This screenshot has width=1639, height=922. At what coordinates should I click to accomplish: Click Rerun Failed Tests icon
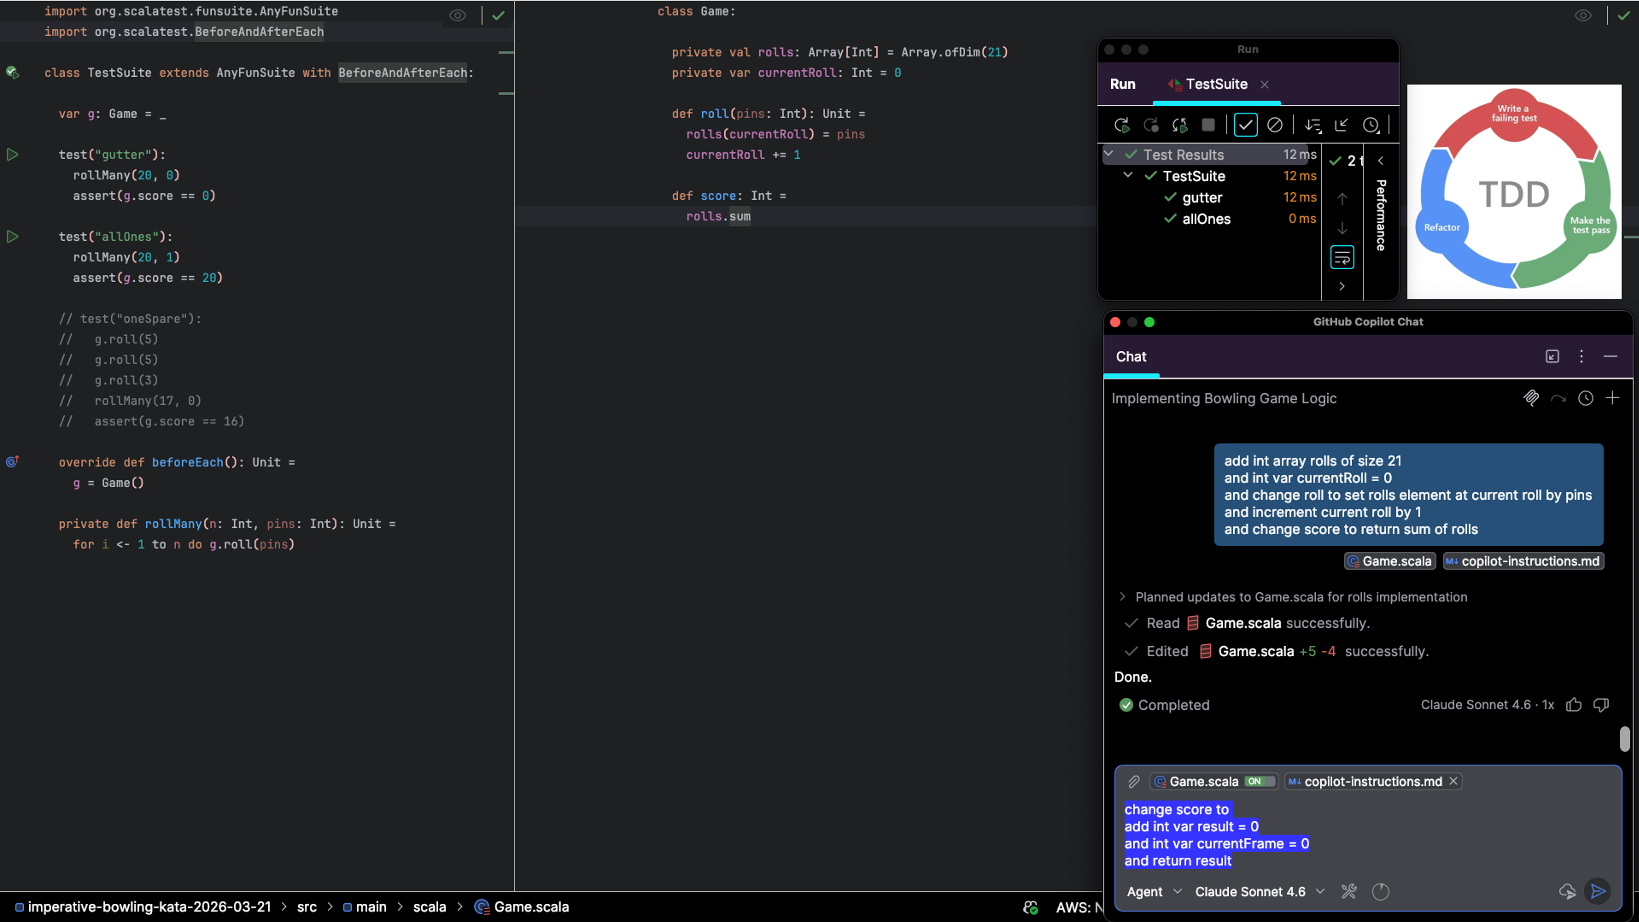[x=1151, y=125]
